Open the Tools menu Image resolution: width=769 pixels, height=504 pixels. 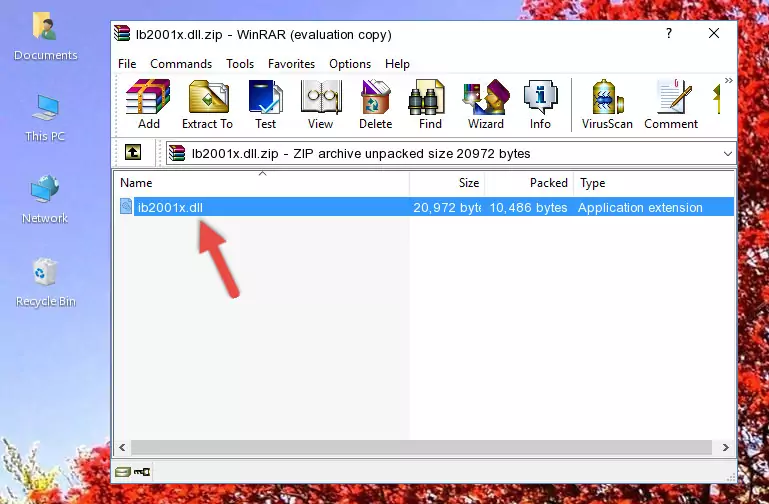click(240, 64)
